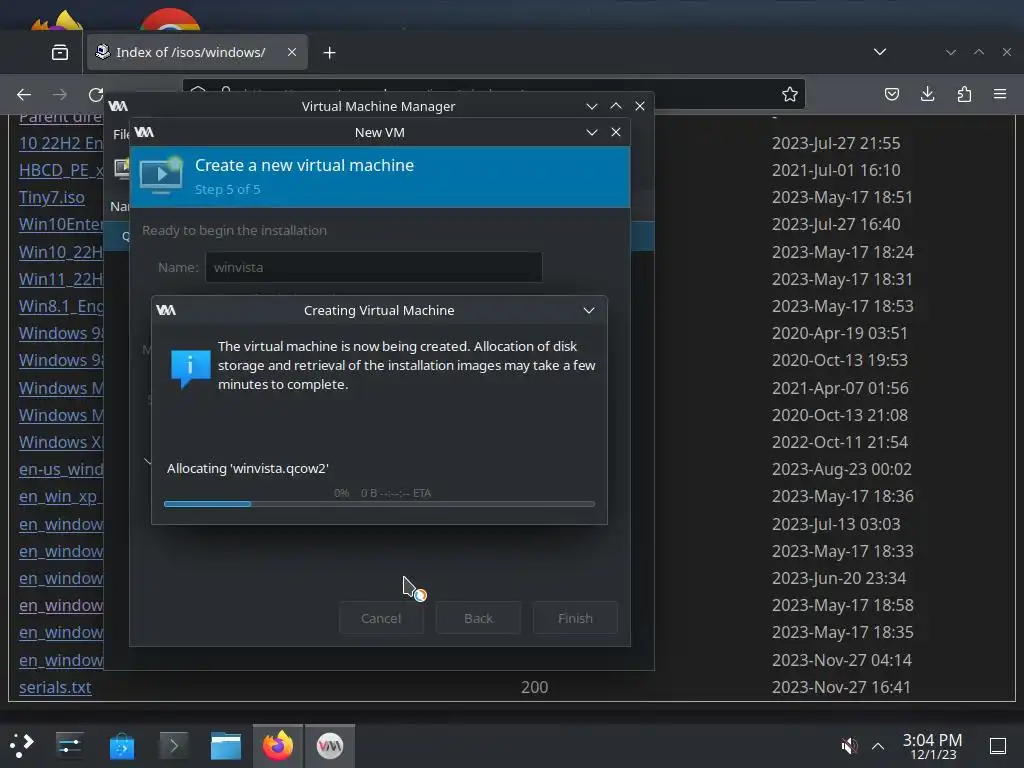Image resolution: width=1024 pixels, height=768 pixels.
Task: Click the muted volume tray icon
Action: click(x=849, y=746)
